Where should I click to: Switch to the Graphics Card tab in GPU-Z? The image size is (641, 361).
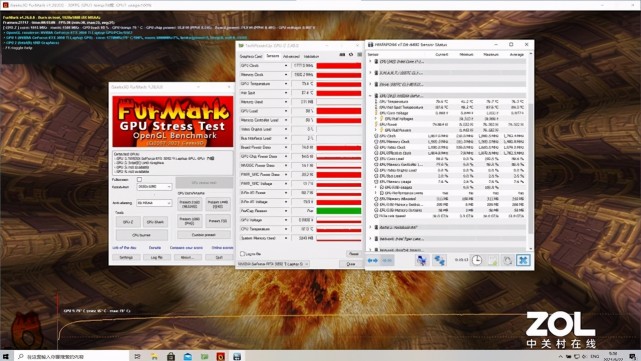[251, 56]
